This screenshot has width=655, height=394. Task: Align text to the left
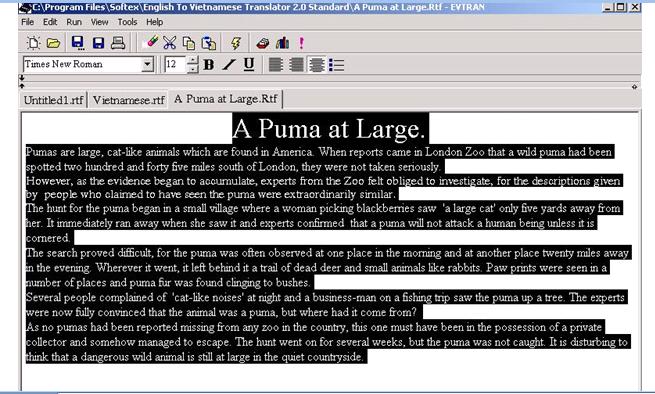coord(276,64)
